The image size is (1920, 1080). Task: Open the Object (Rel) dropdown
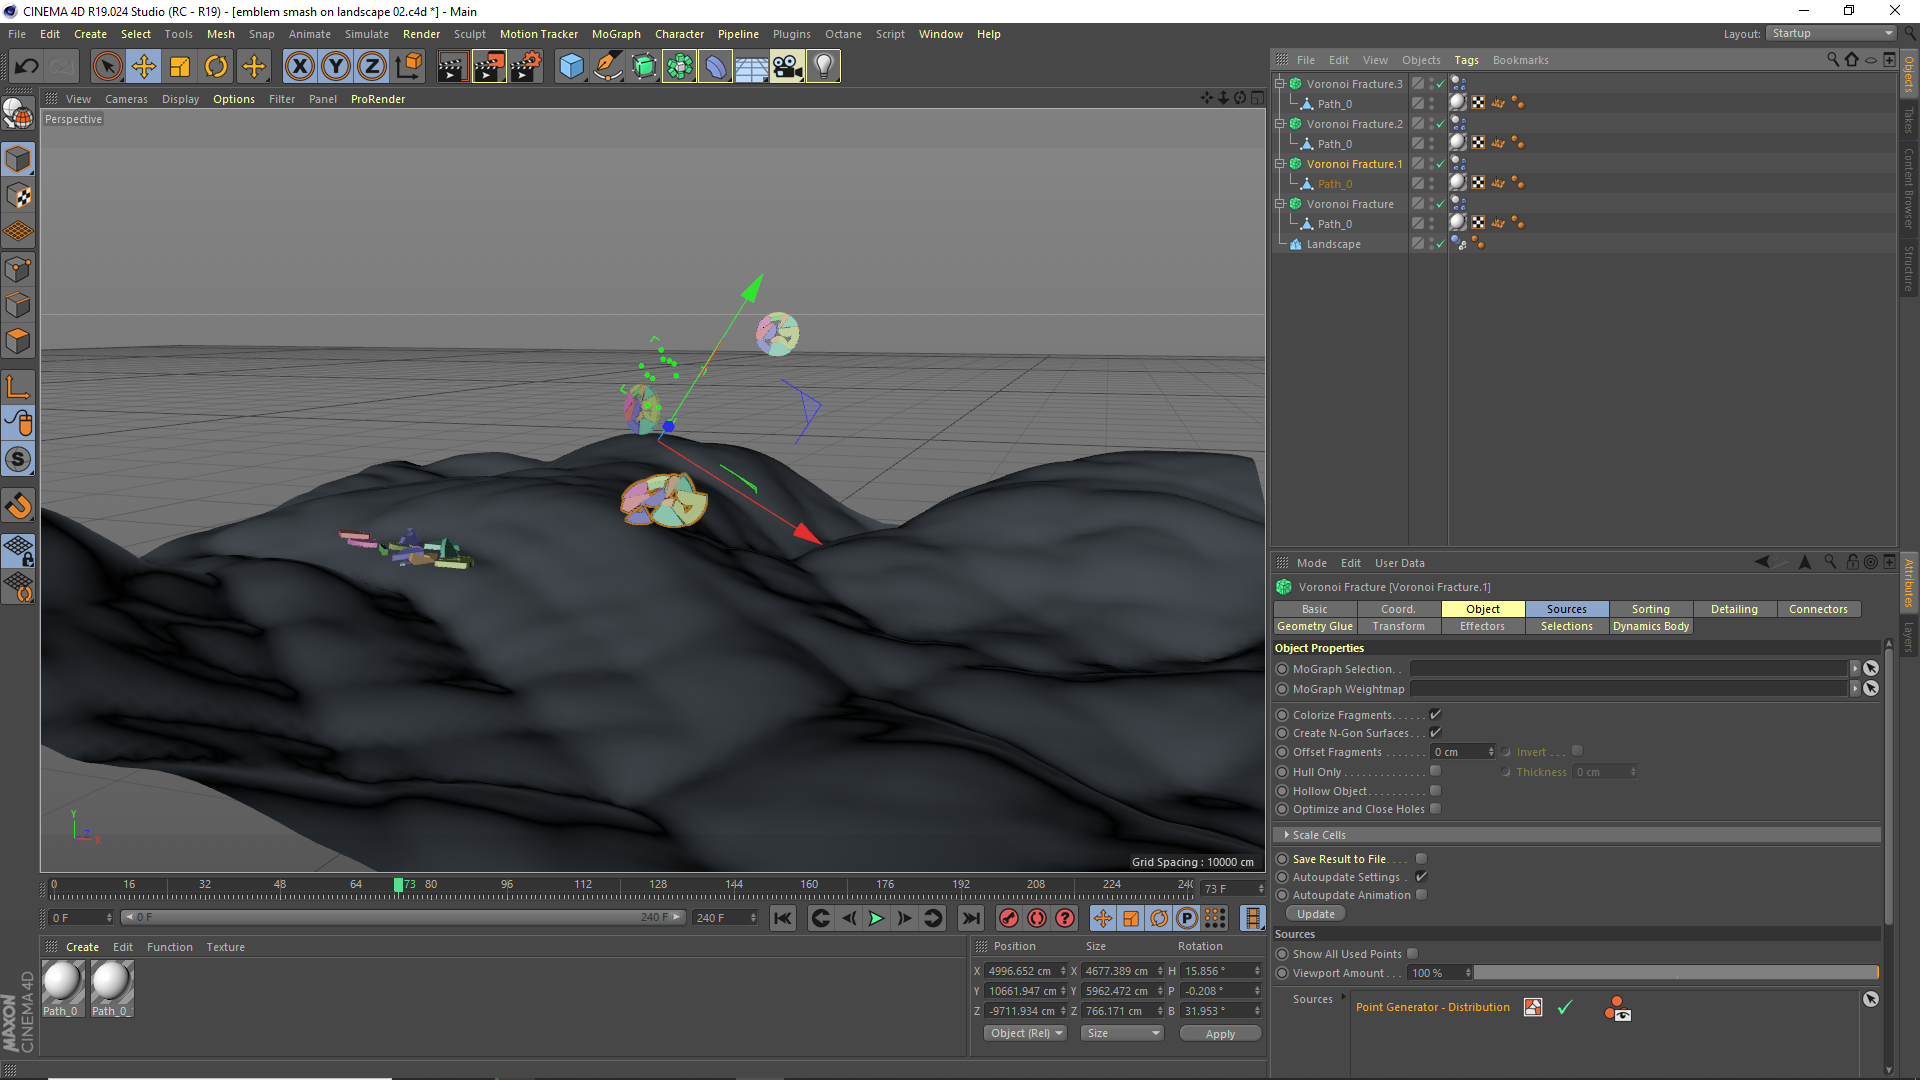pos(1025,1033)
